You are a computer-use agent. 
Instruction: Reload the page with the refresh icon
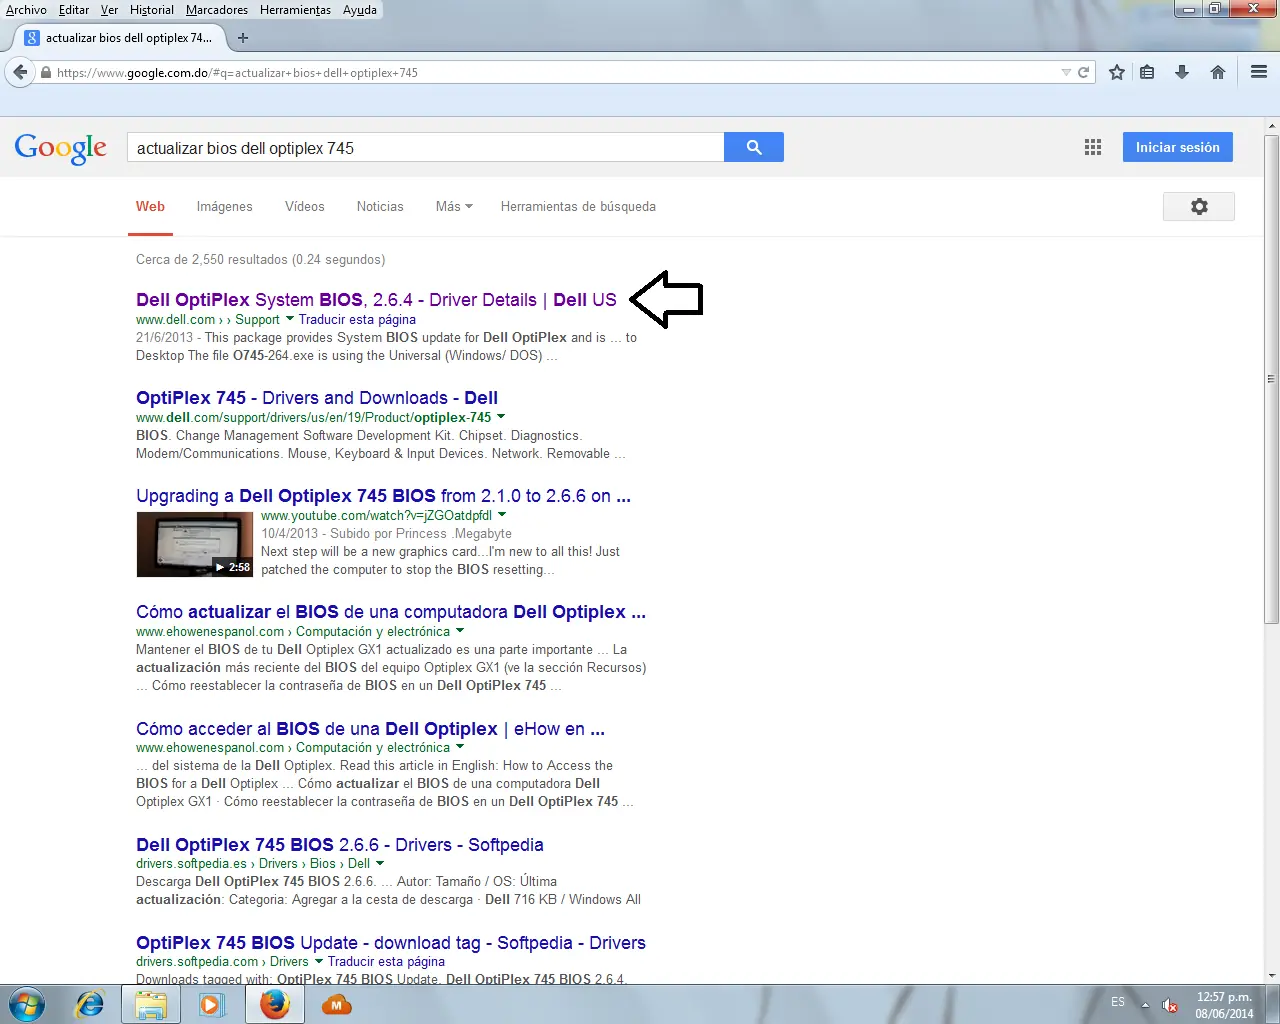click(x=1083, y=72)
